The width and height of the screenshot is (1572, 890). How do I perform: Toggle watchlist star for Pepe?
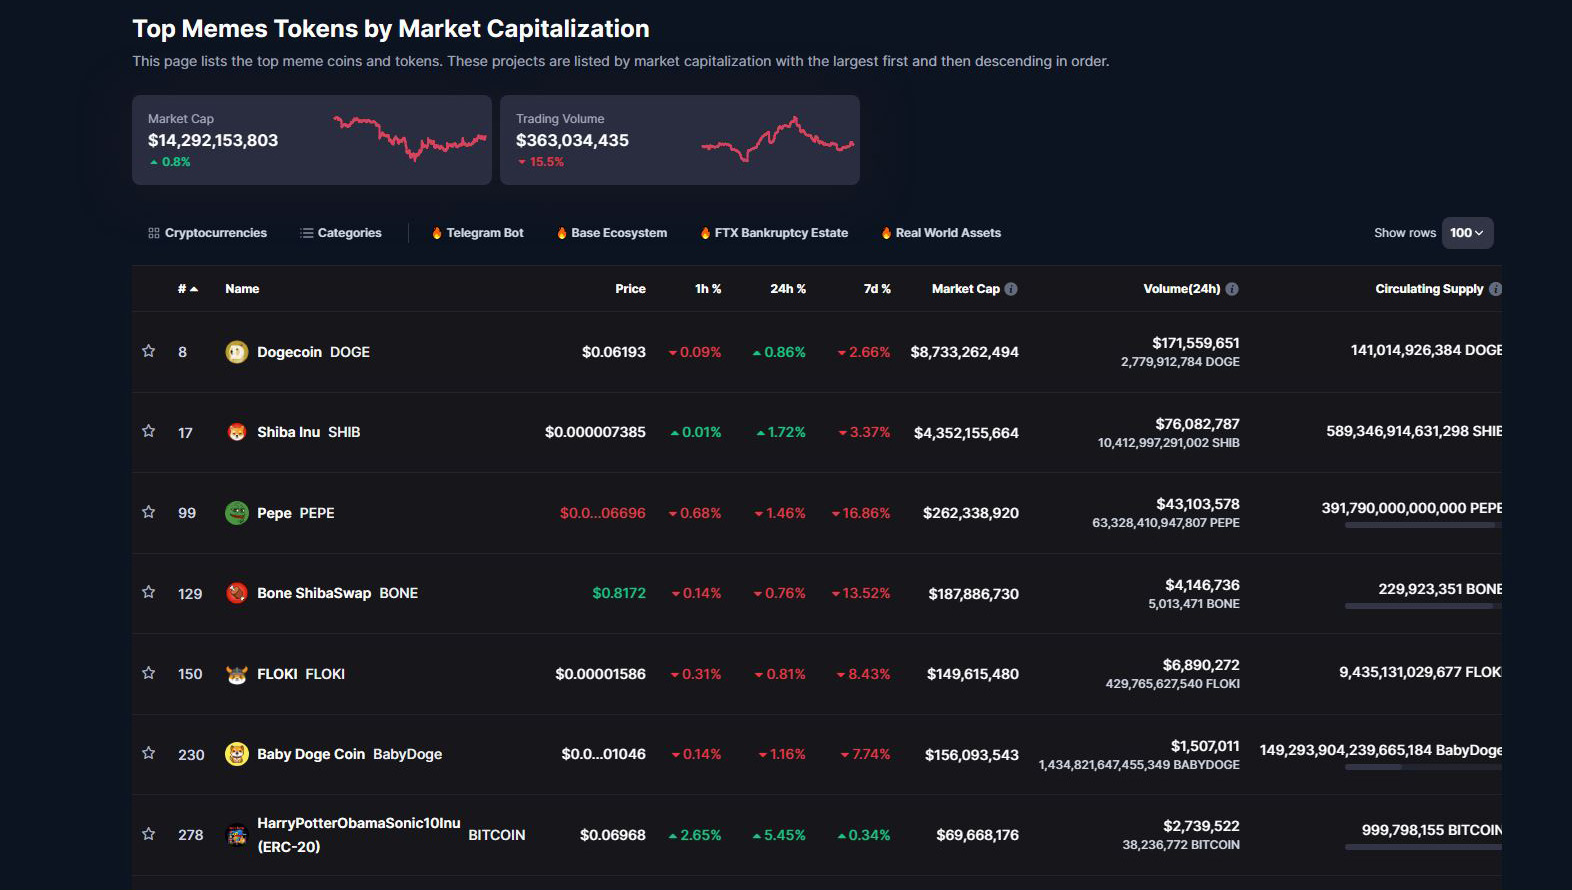149,512
